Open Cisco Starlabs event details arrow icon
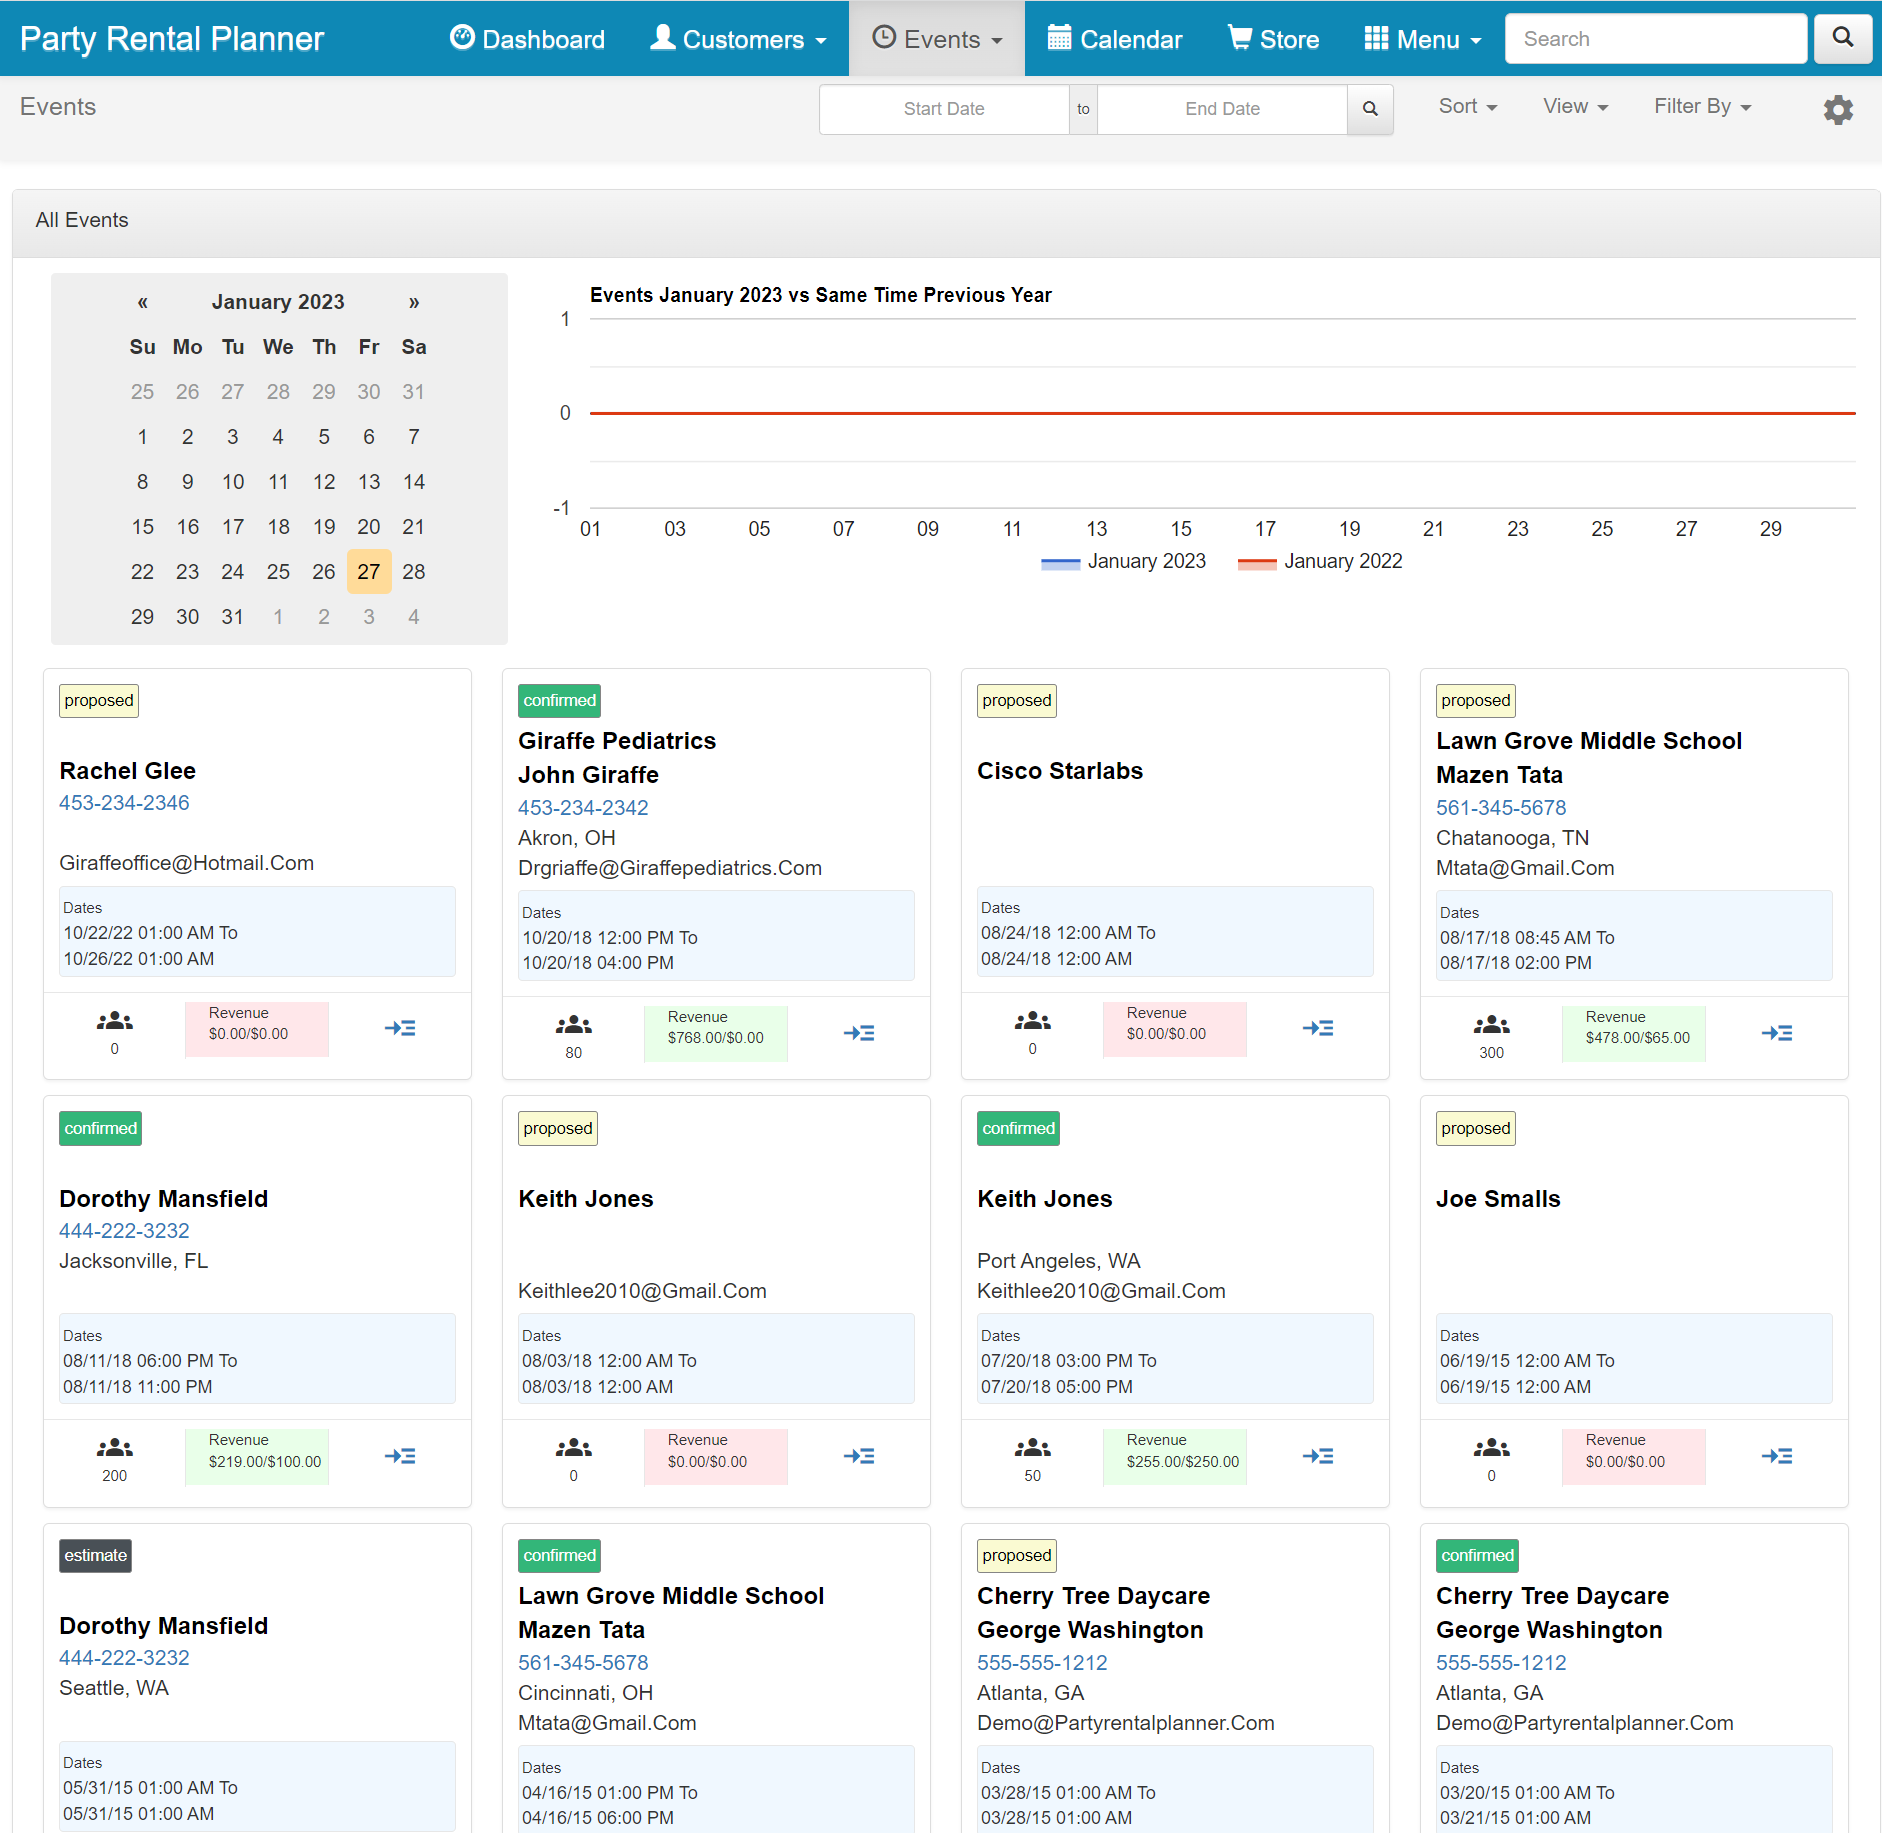This screenshot has height=1833, width=1882. pyautogui.click(x=1318, y=1028)
